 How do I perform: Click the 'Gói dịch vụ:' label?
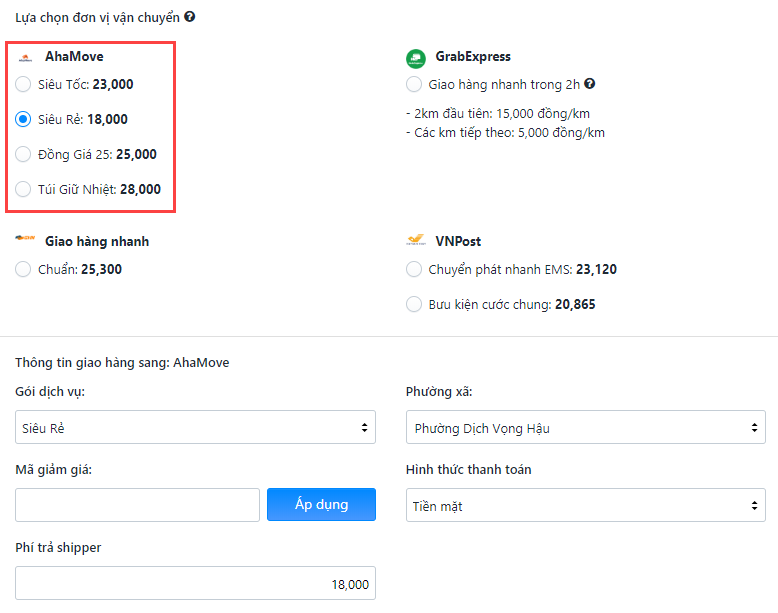coord(50,392)
